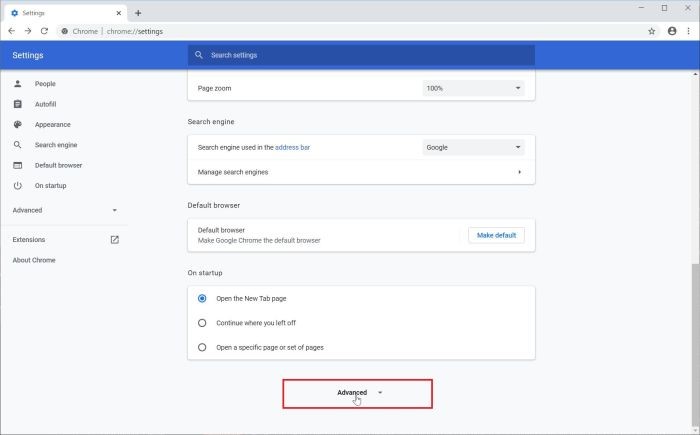Select Open the New Tab page option
Image resolution: width=700 pixels, height=435 pixels.
(x=202, y=298)
